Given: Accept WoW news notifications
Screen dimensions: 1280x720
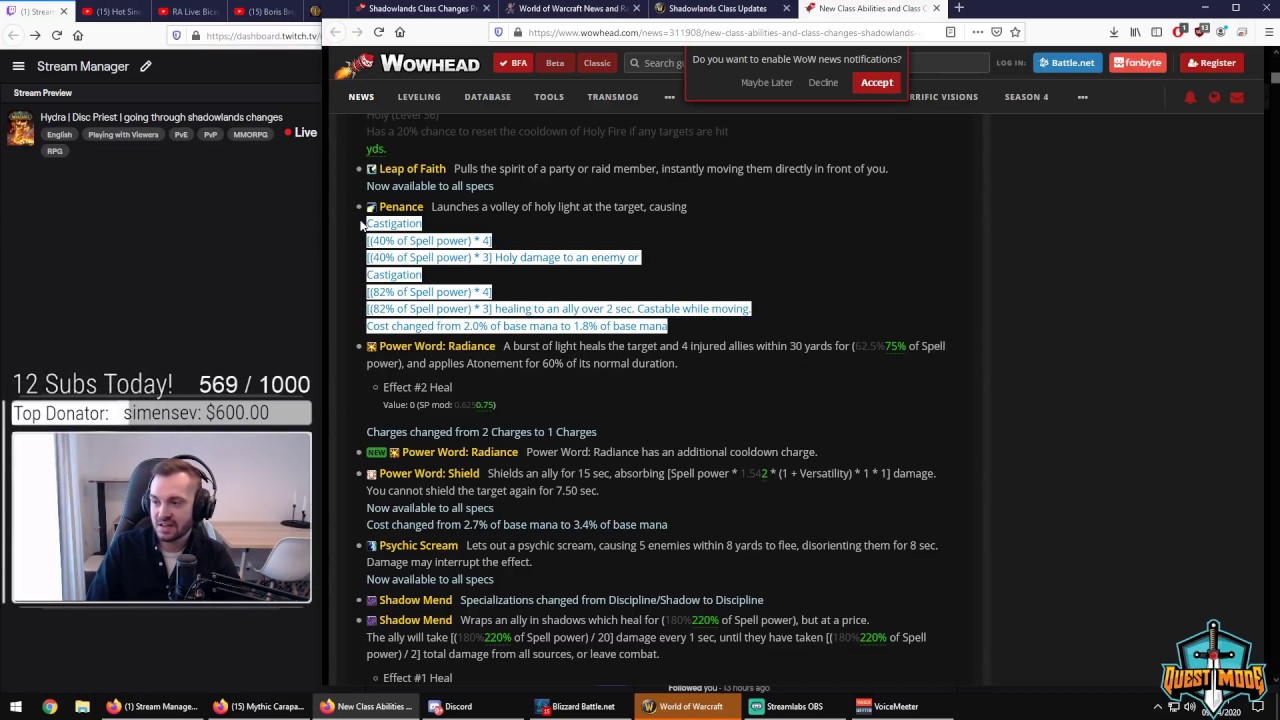Looking at the screenshot, I should 877,82.
